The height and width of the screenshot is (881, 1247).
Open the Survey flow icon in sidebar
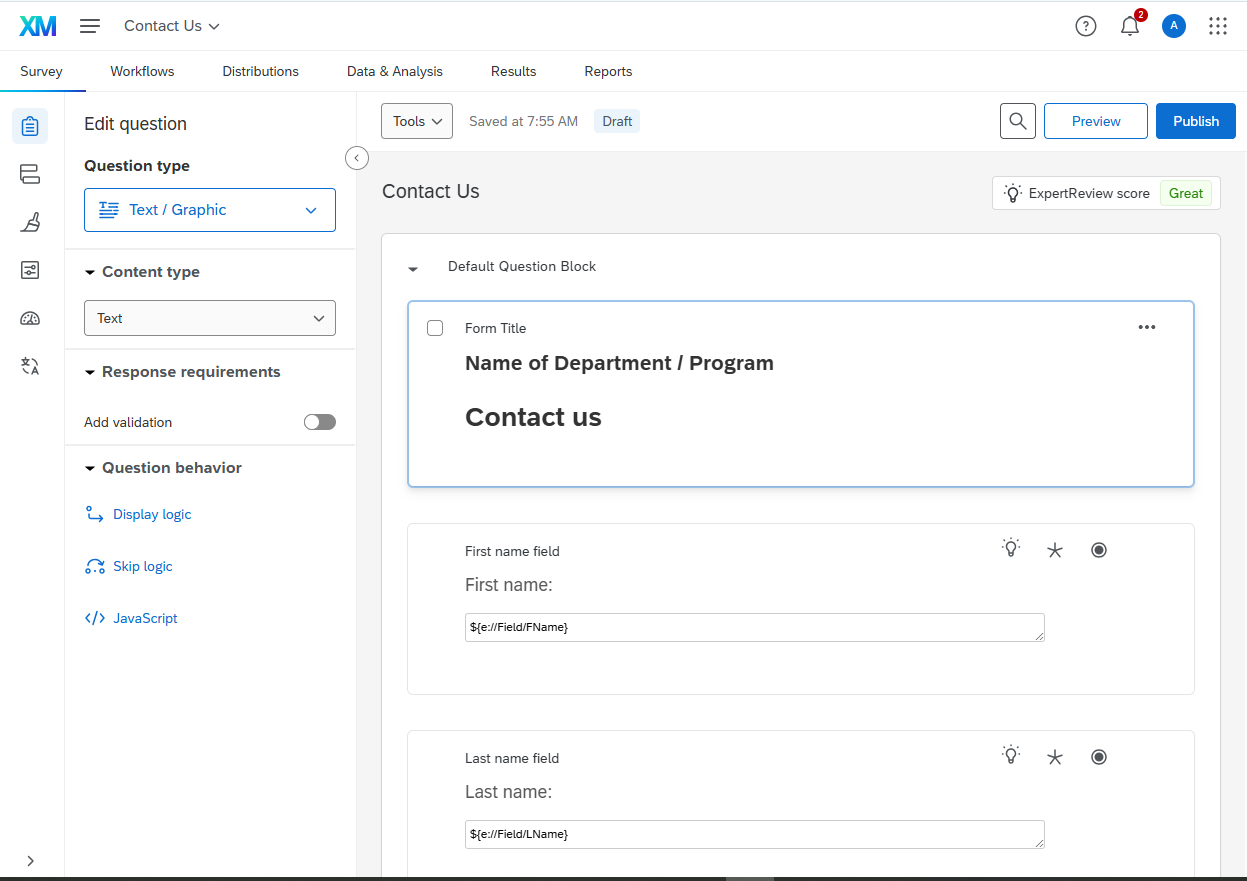click(30, 174)
